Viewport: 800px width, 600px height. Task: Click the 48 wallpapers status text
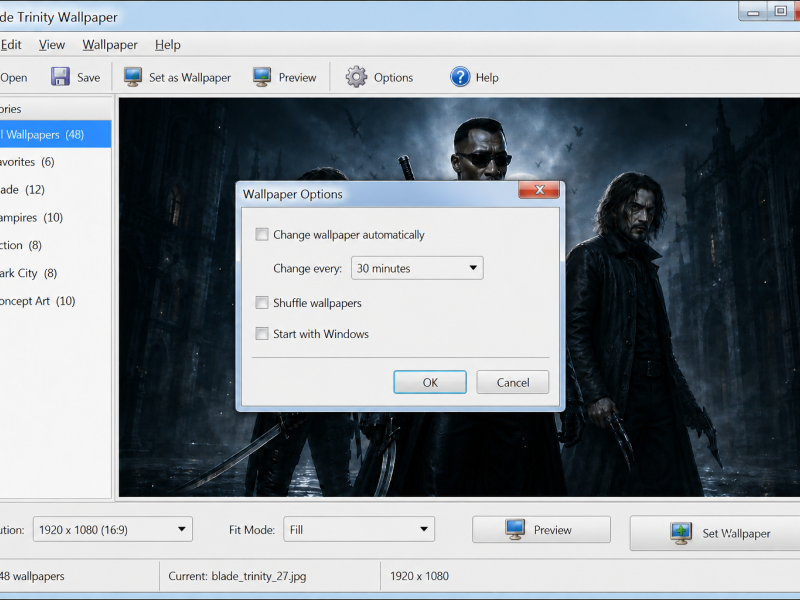coord(32,576)
